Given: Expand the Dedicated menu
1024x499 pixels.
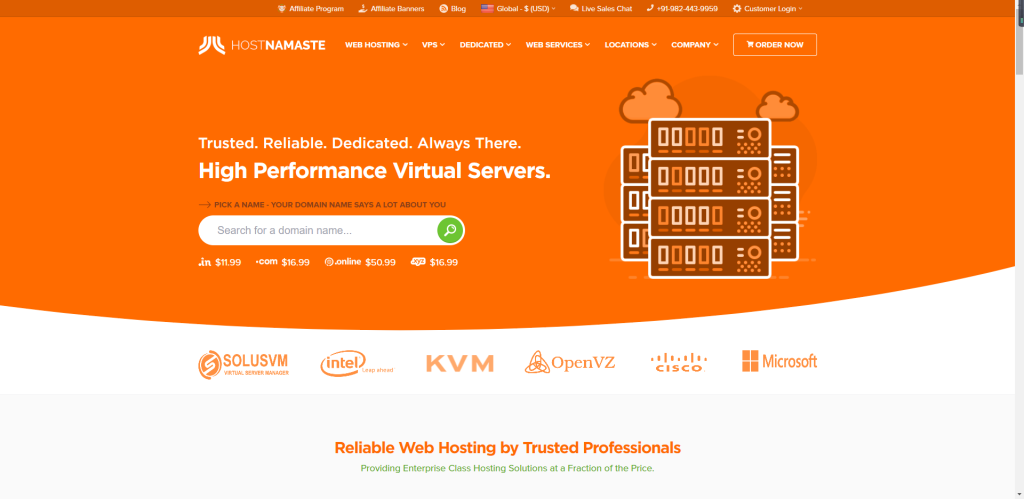Looking at the screenshot, I should (x=485, y=45).
